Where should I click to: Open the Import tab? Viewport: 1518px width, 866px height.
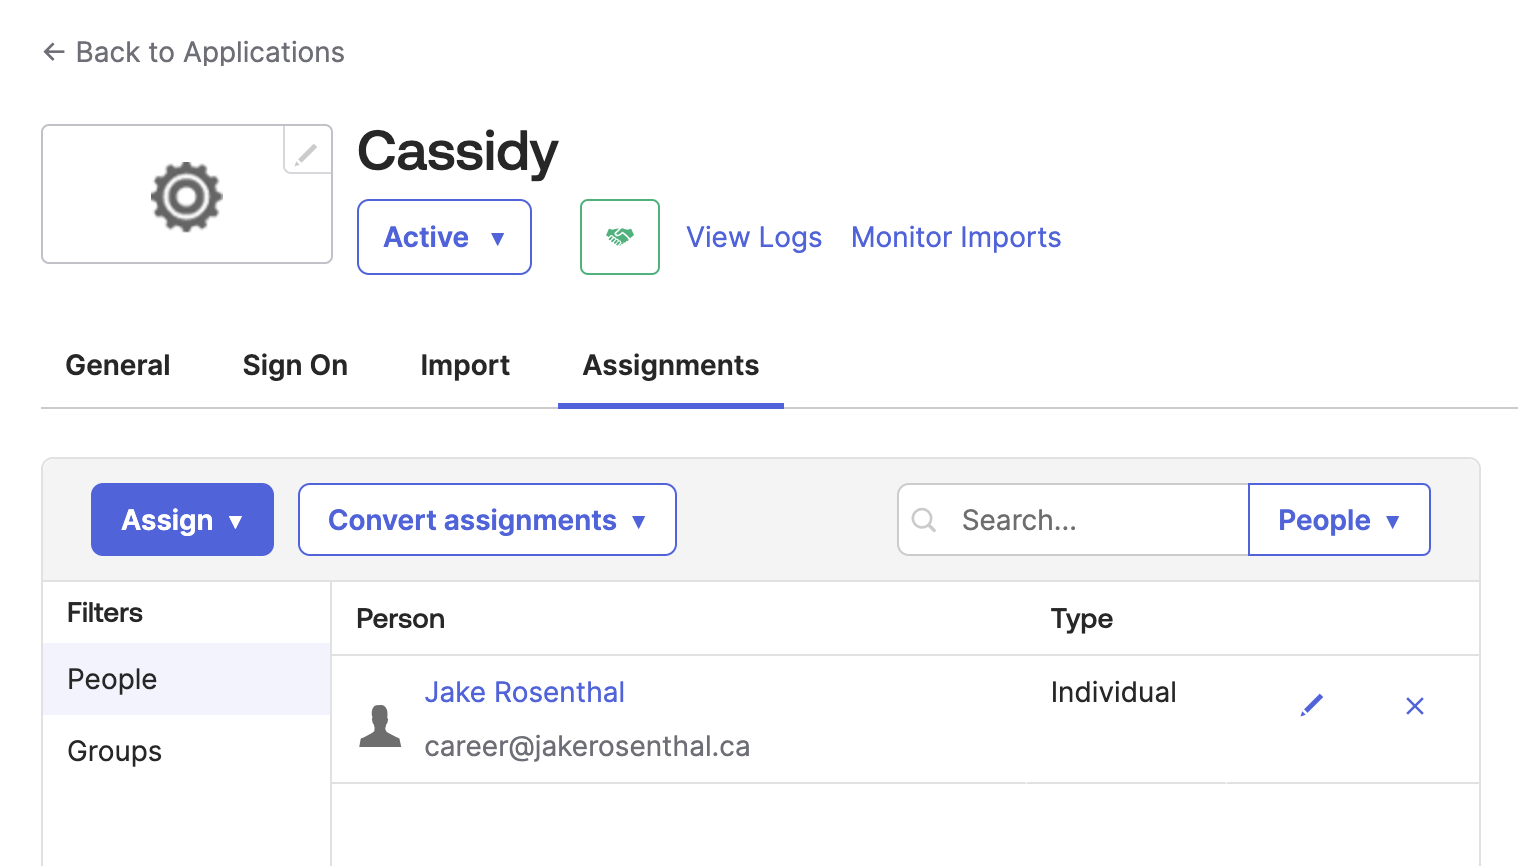(465, 365)
